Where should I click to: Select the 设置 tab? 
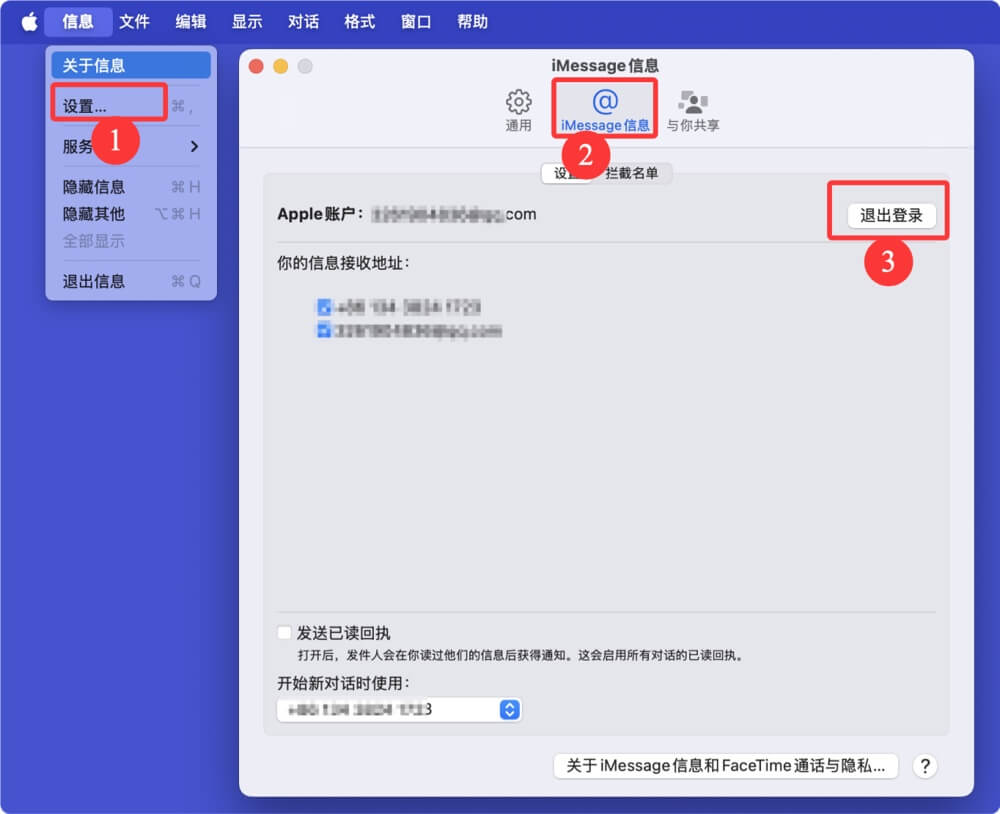click(x=568, y=173)
